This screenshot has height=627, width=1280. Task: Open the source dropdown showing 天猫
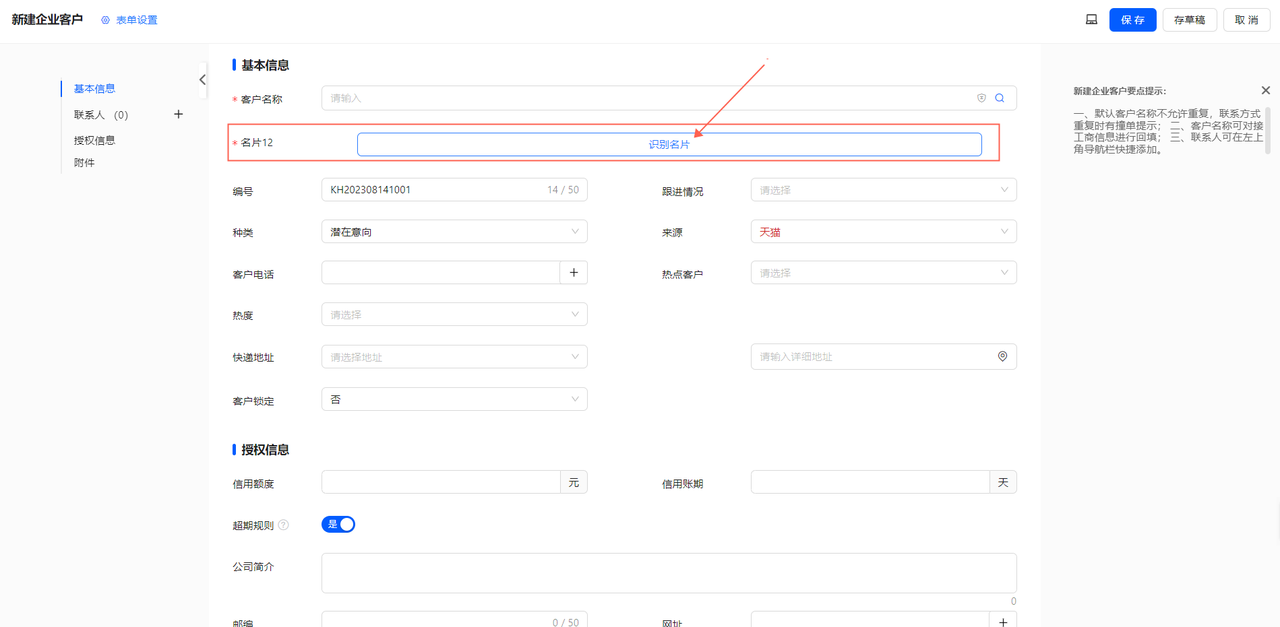click(x=883, y=231)
